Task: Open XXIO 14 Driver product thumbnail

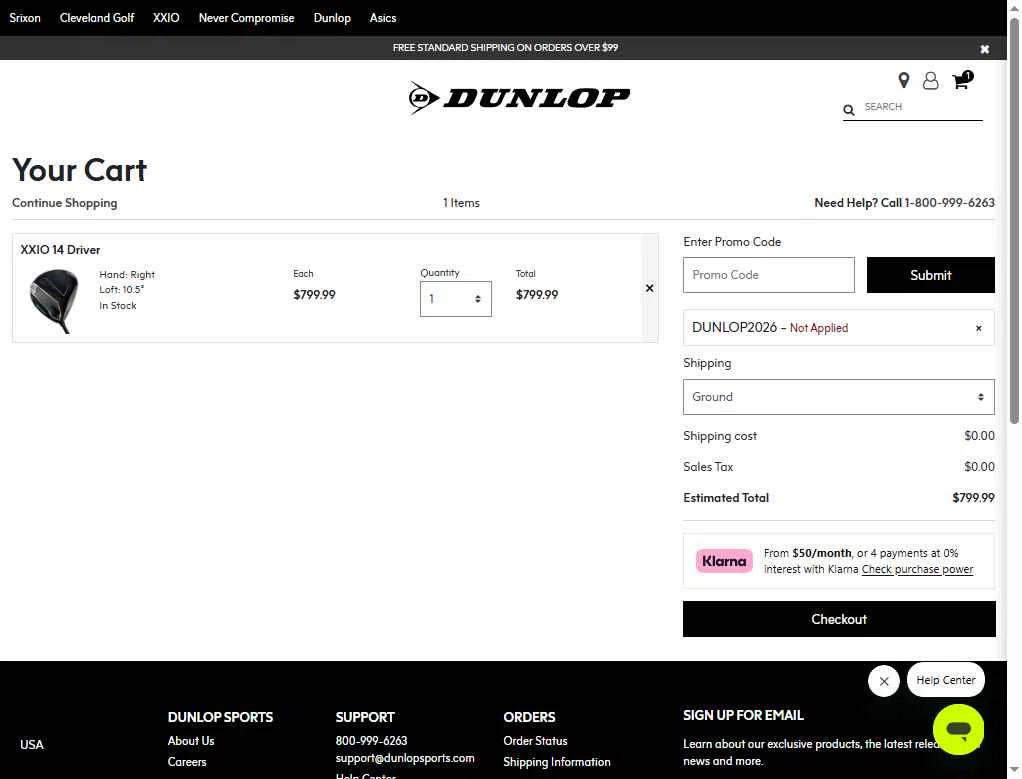Action: point(54,301)
